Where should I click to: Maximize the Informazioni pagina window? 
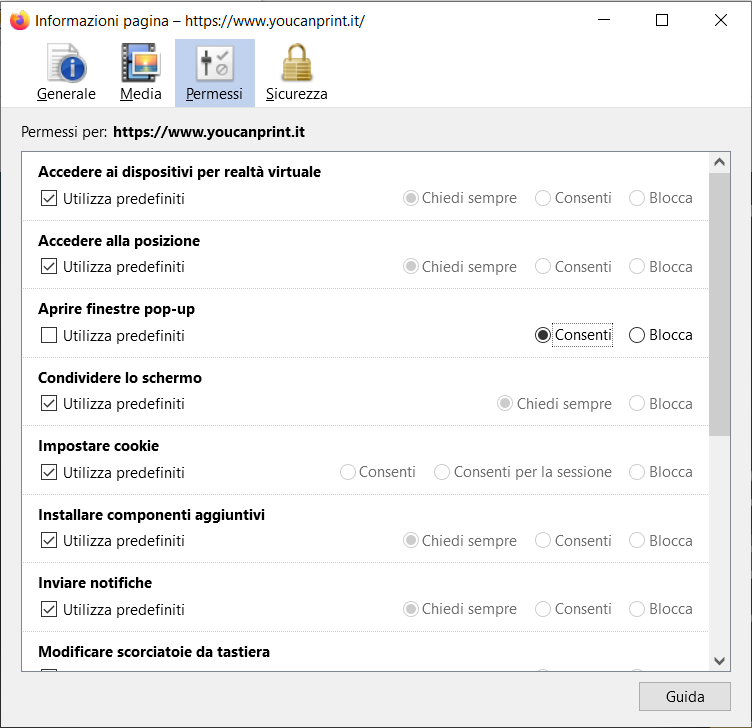pos(661,20)
